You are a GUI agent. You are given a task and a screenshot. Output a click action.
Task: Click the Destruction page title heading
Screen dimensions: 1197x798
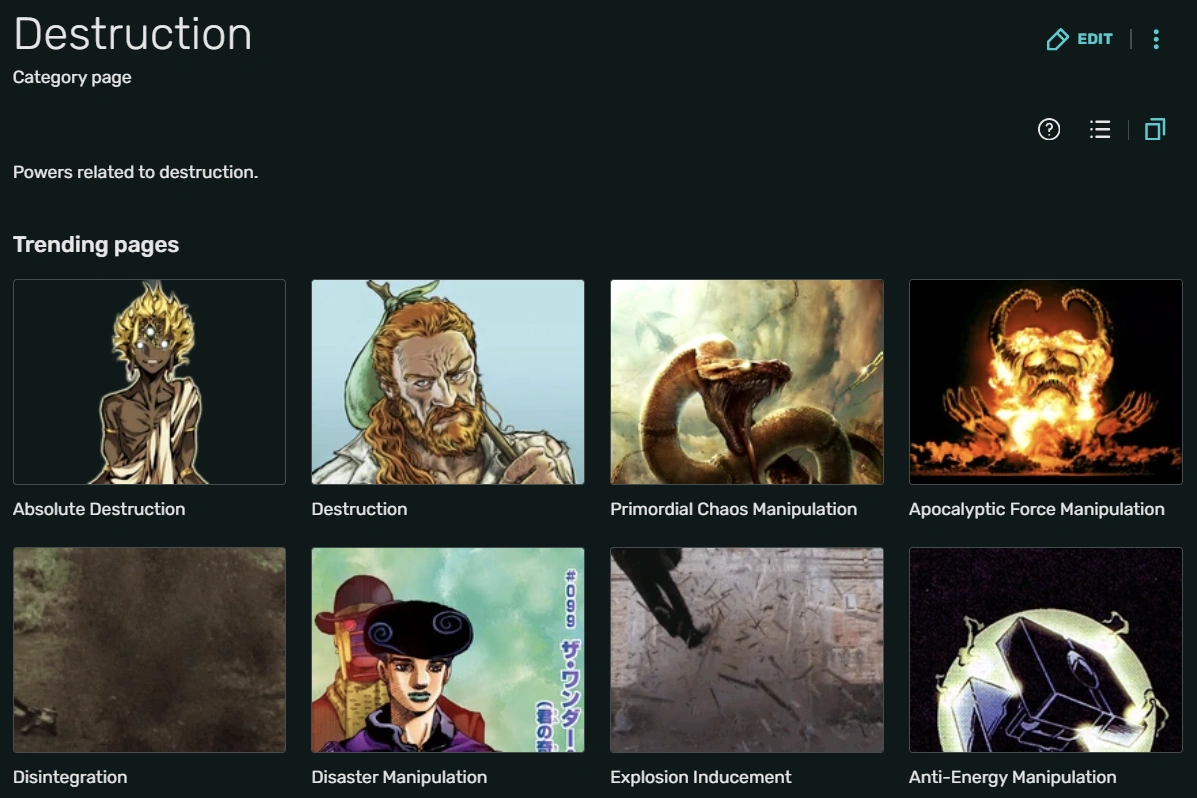click(x=131, y=34)
